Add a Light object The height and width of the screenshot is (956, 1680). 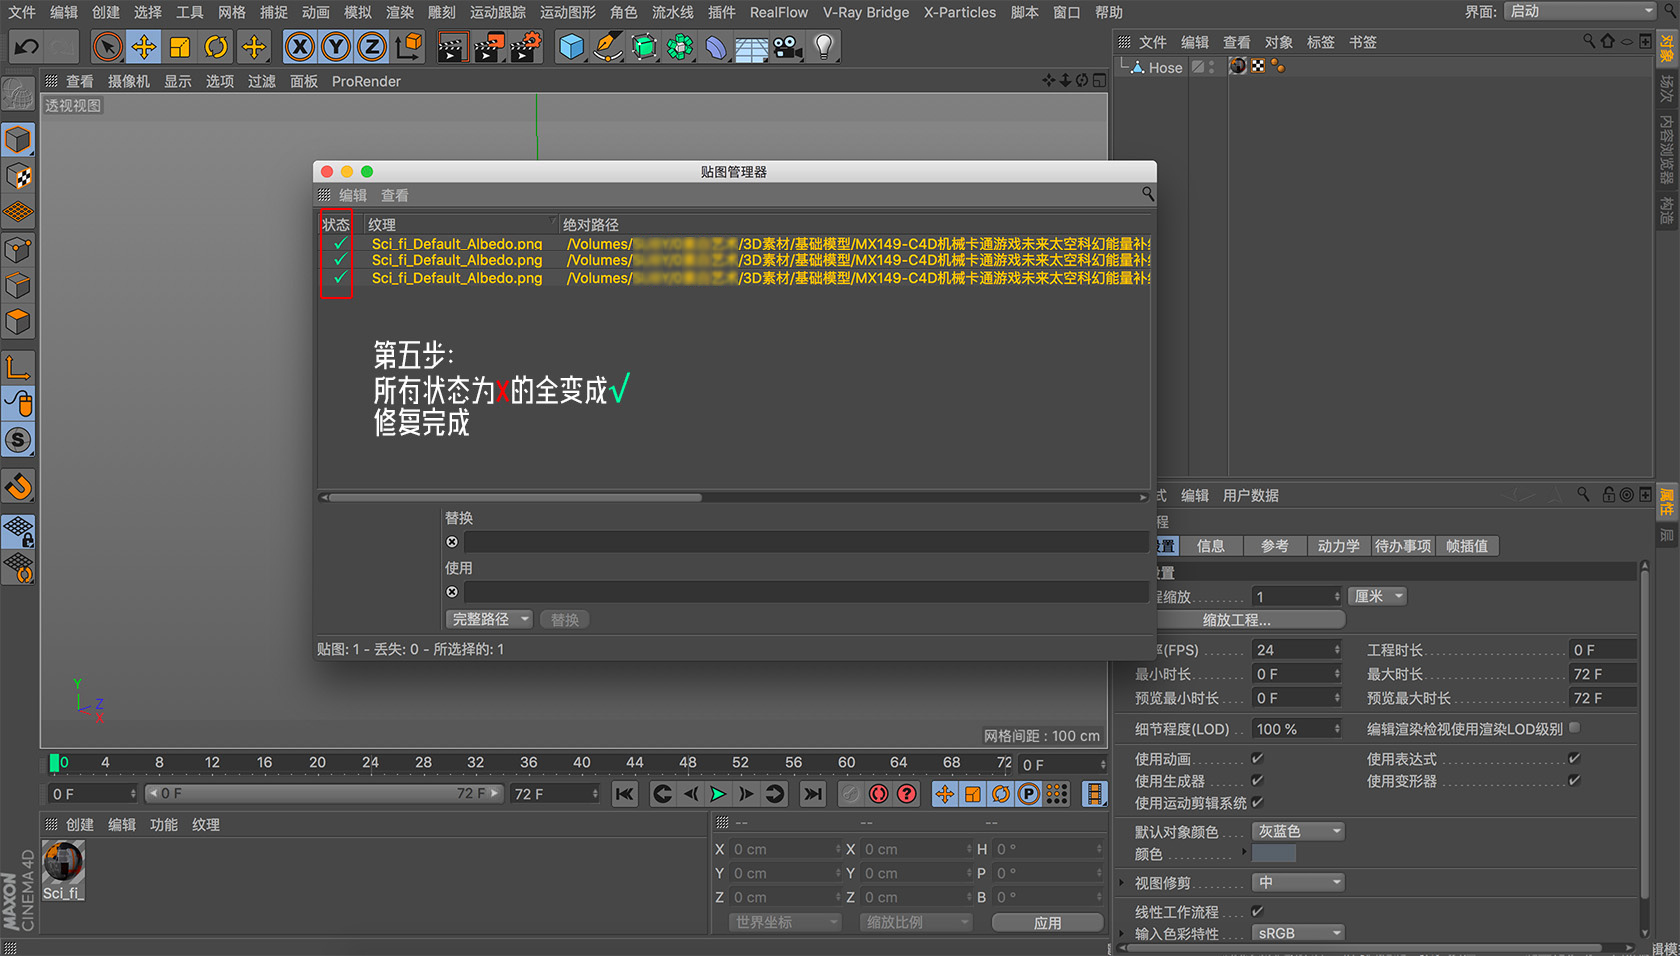pos(824,47)
